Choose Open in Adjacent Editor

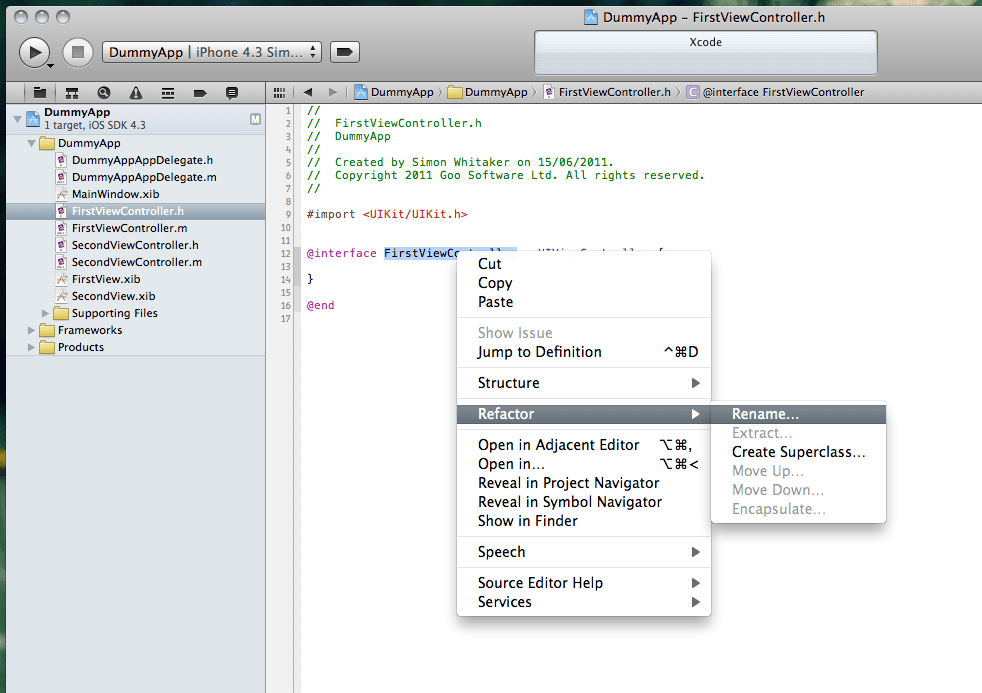pyautogui.click(x=584, y=445)
